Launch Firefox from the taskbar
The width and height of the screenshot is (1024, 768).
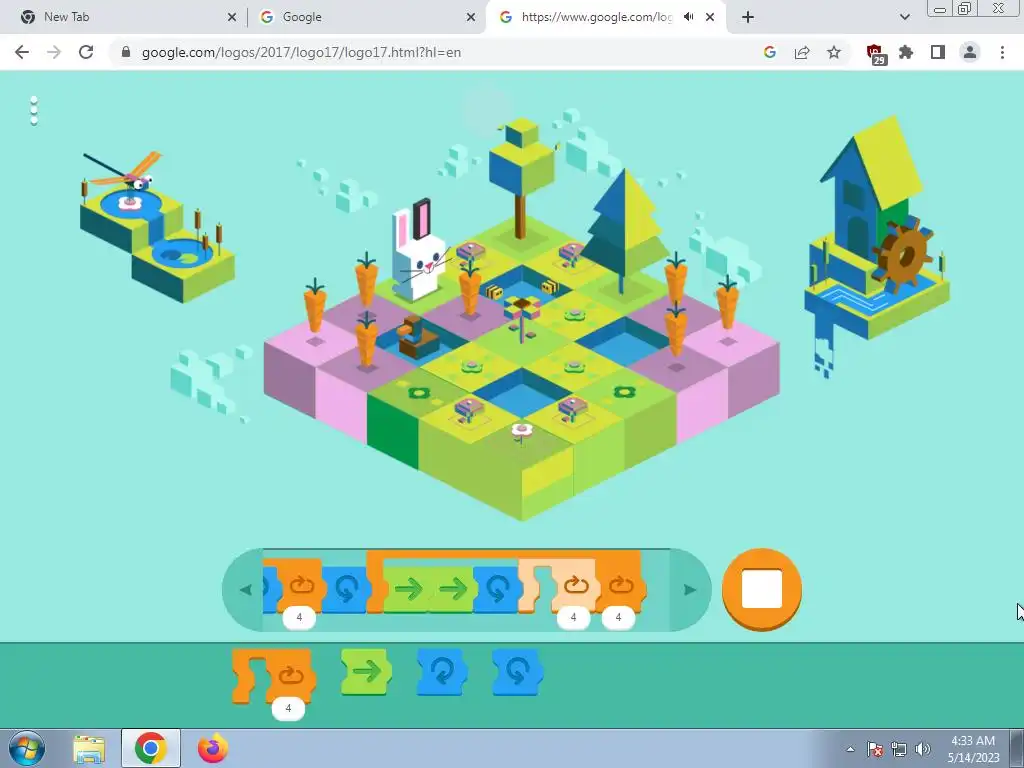(213, 748)
